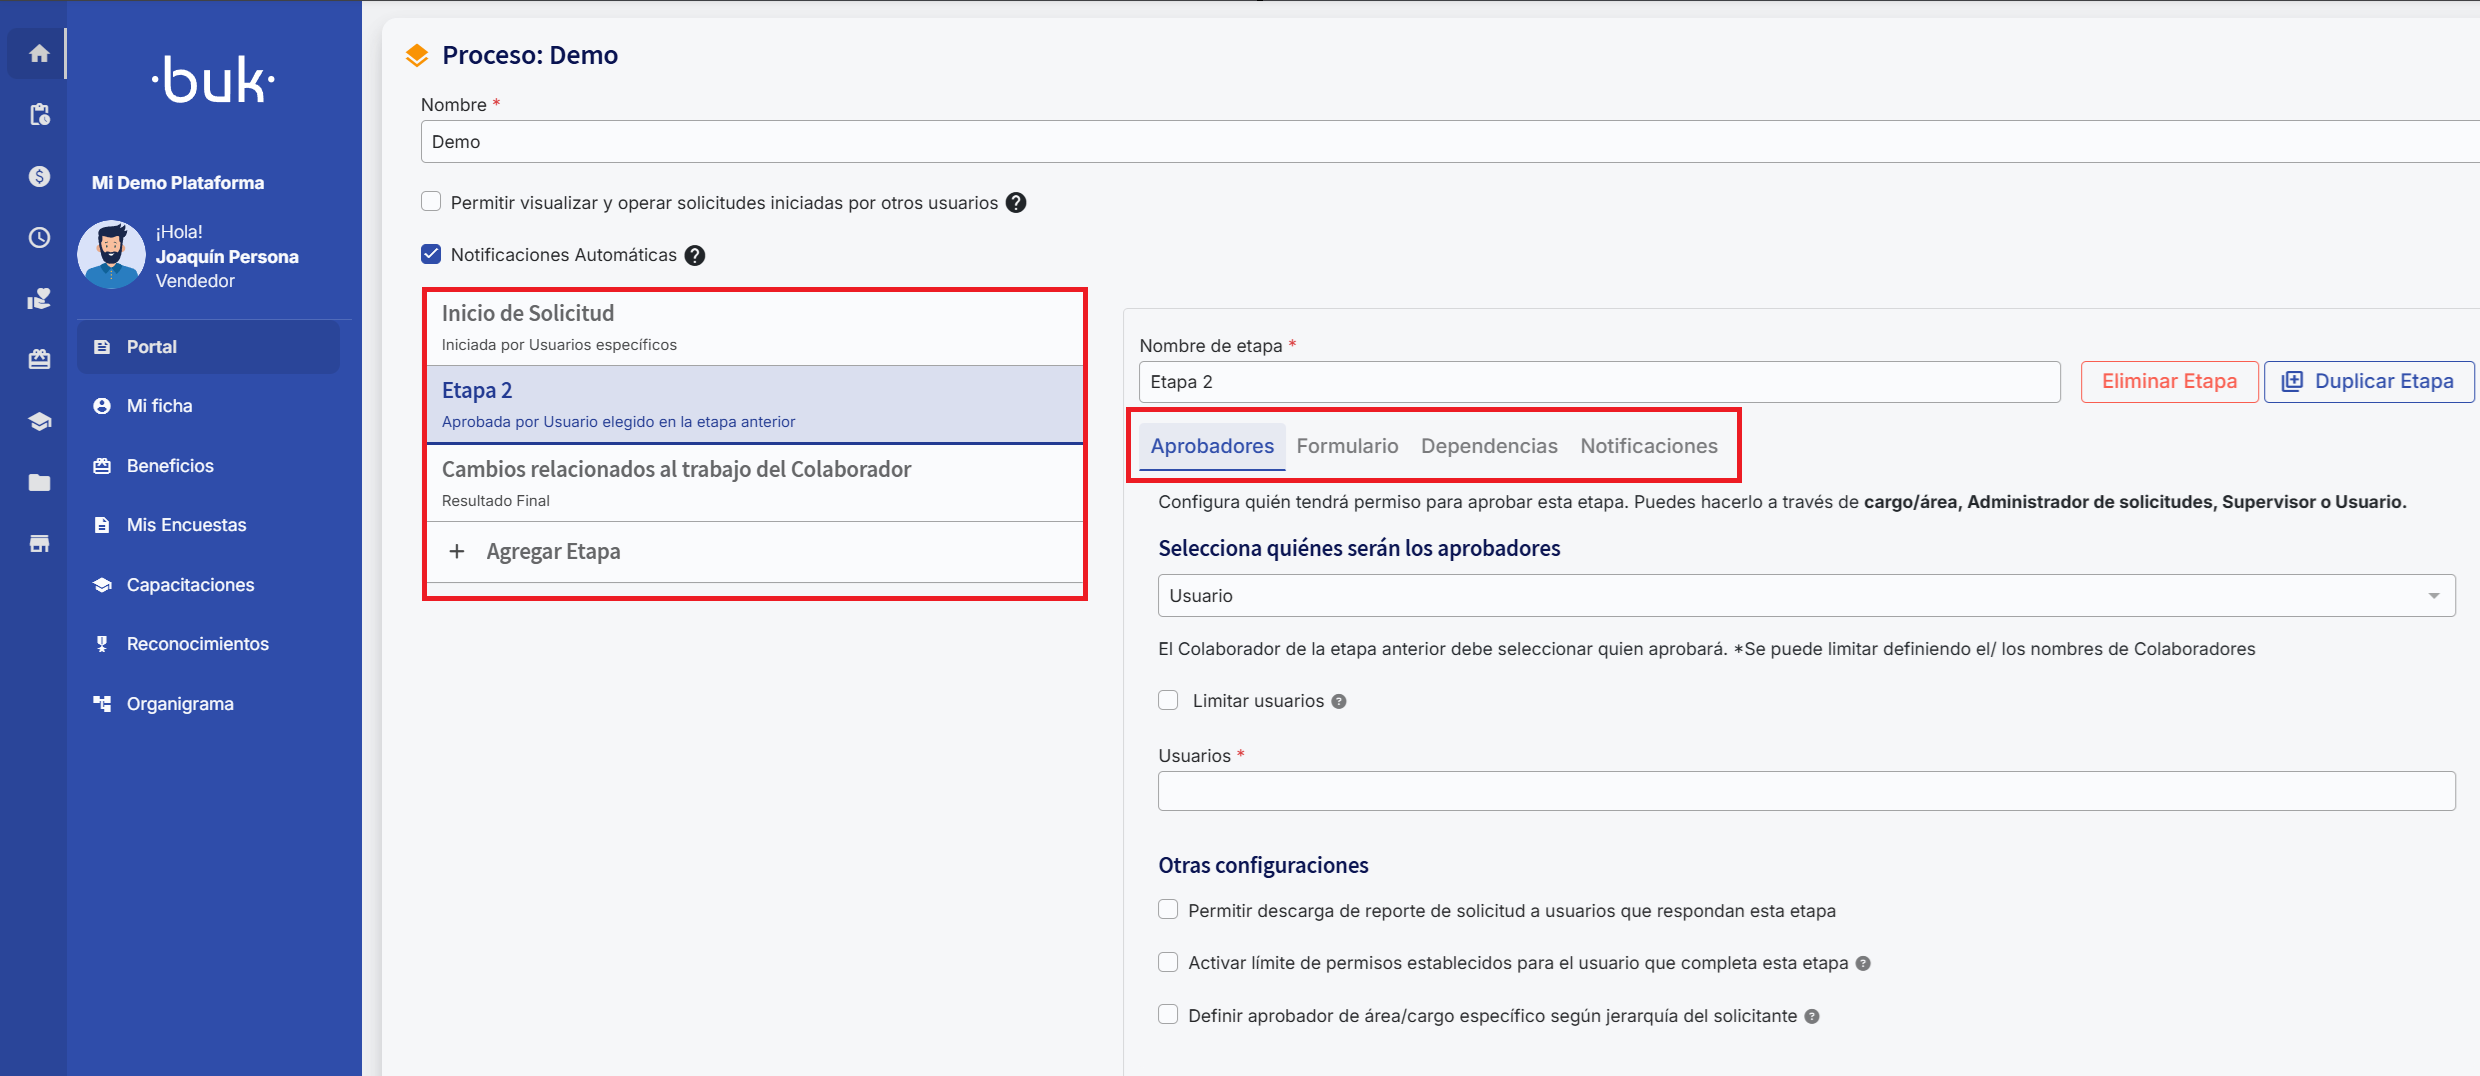Screen dimensions: 2480x1076
Task: Click the folder icon in left rail
Action: (x=39, y=483)
